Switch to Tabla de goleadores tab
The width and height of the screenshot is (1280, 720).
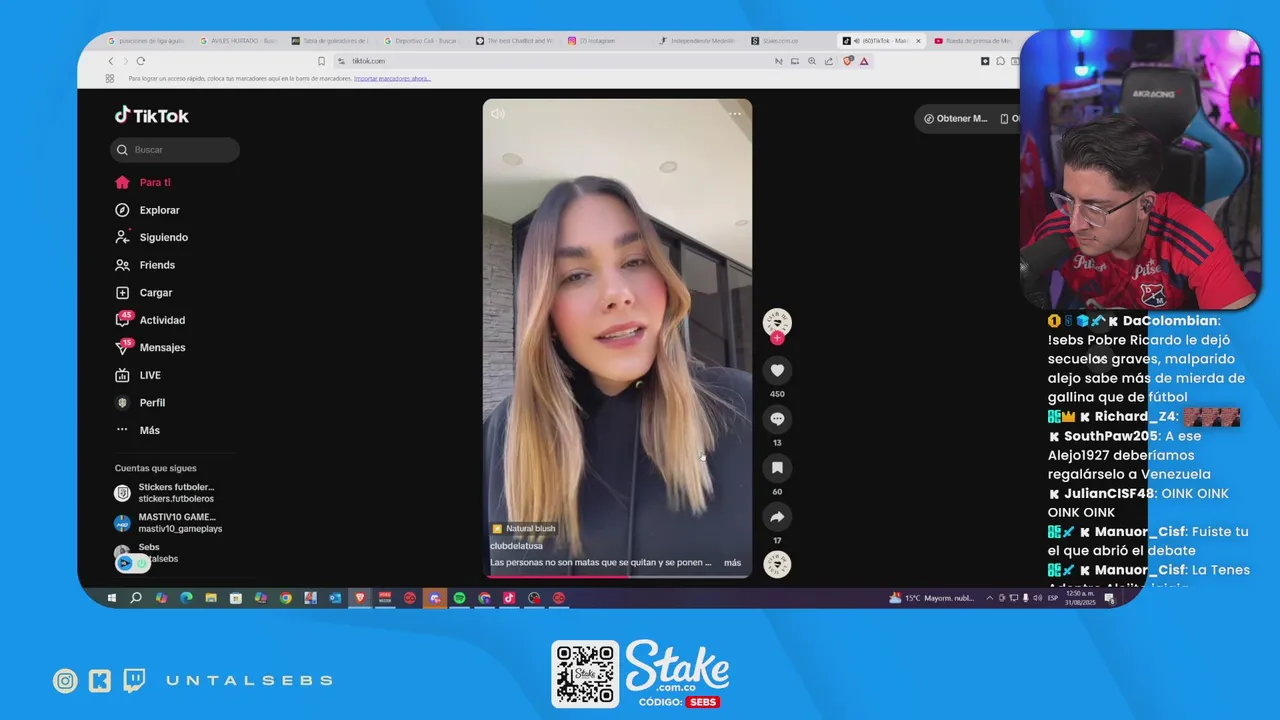click(333, 41)
